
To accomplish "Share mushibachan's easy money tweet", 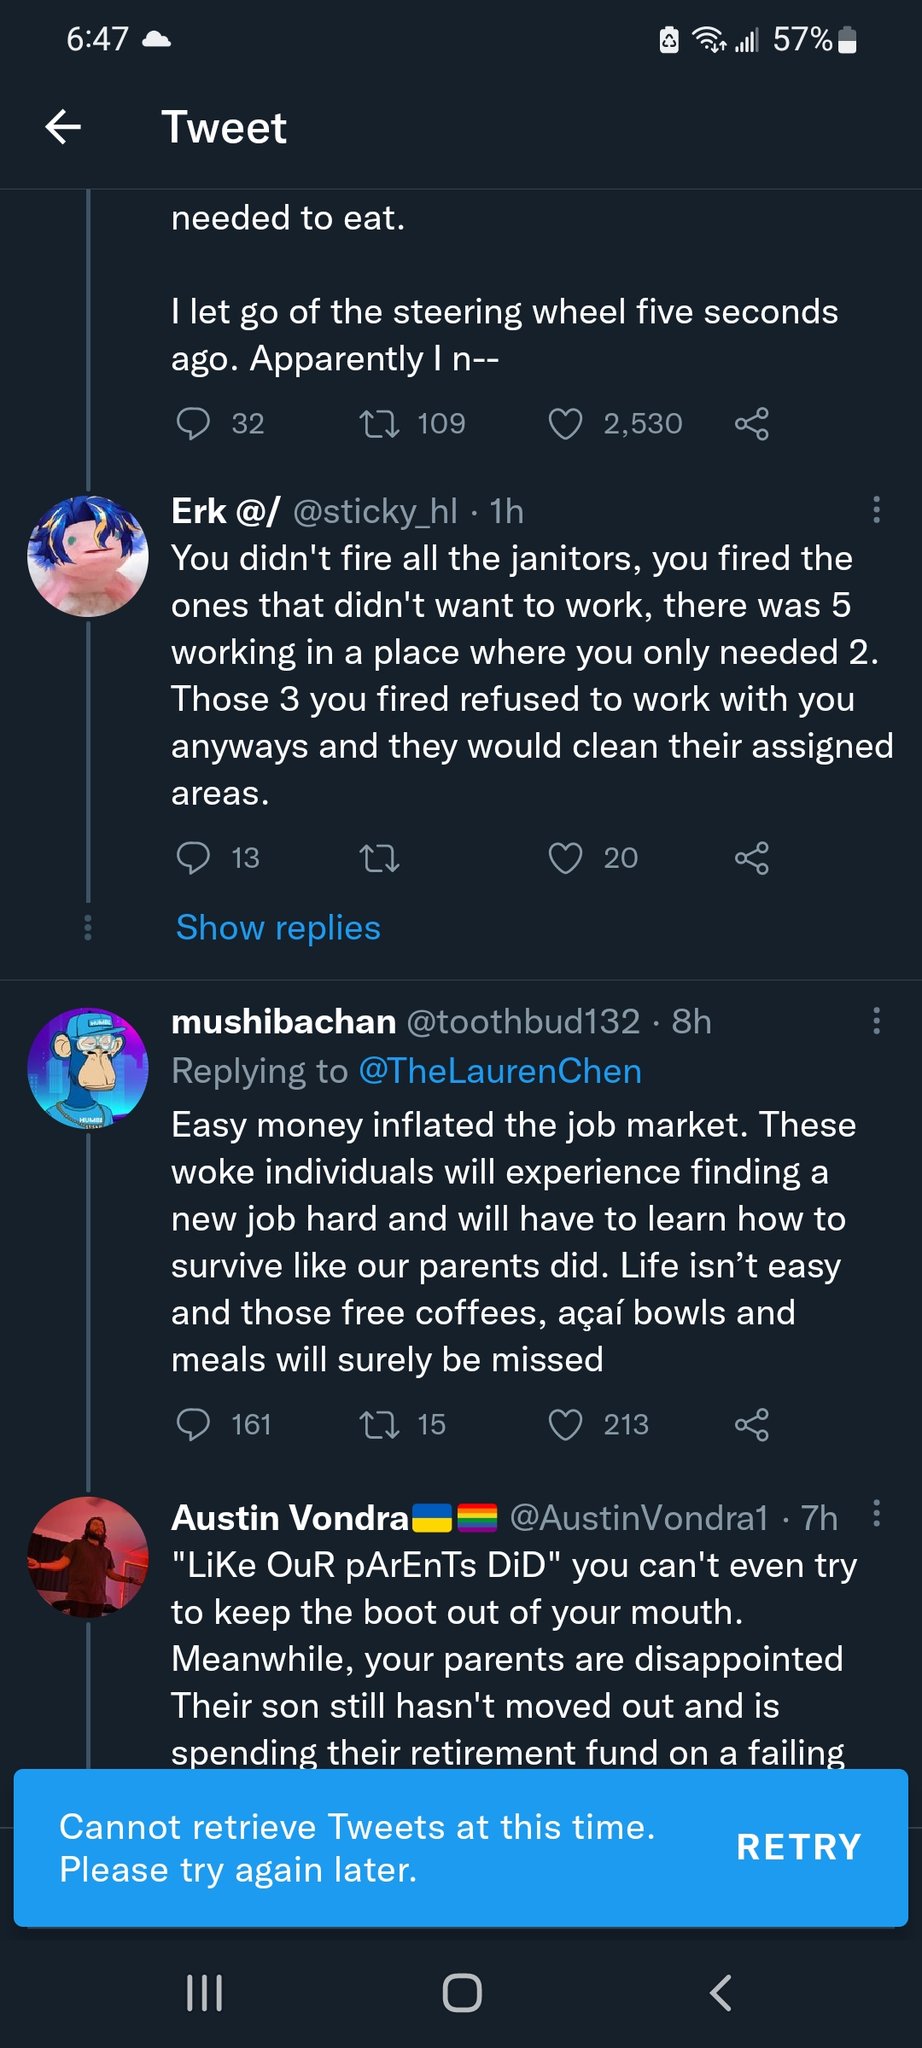I will tap(752, 1424).
